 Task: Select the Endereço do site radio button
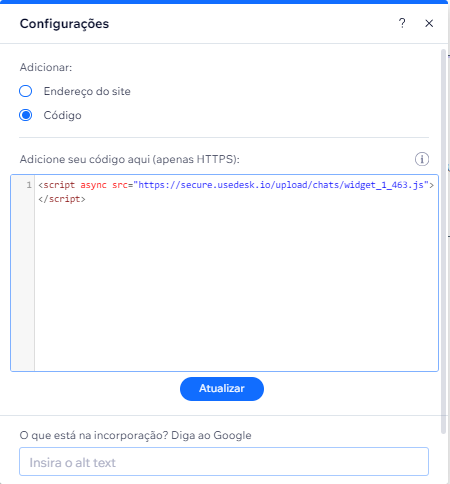click(x=26, y=91)
